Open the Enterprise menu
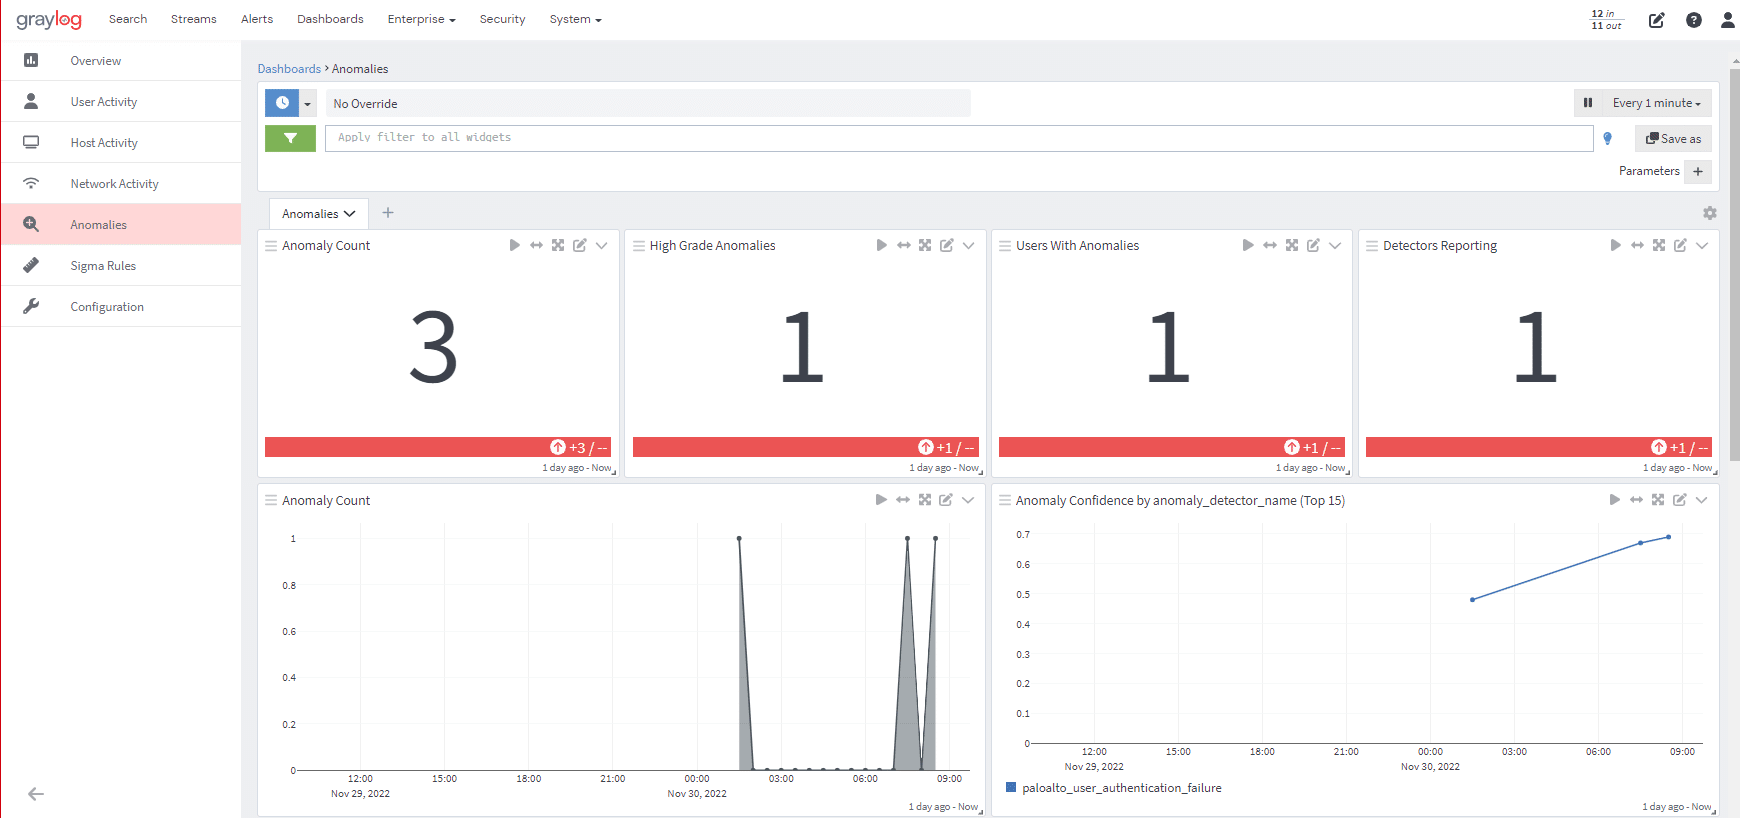Viewport: 1740px width, 818px height. tap(421, 19)
